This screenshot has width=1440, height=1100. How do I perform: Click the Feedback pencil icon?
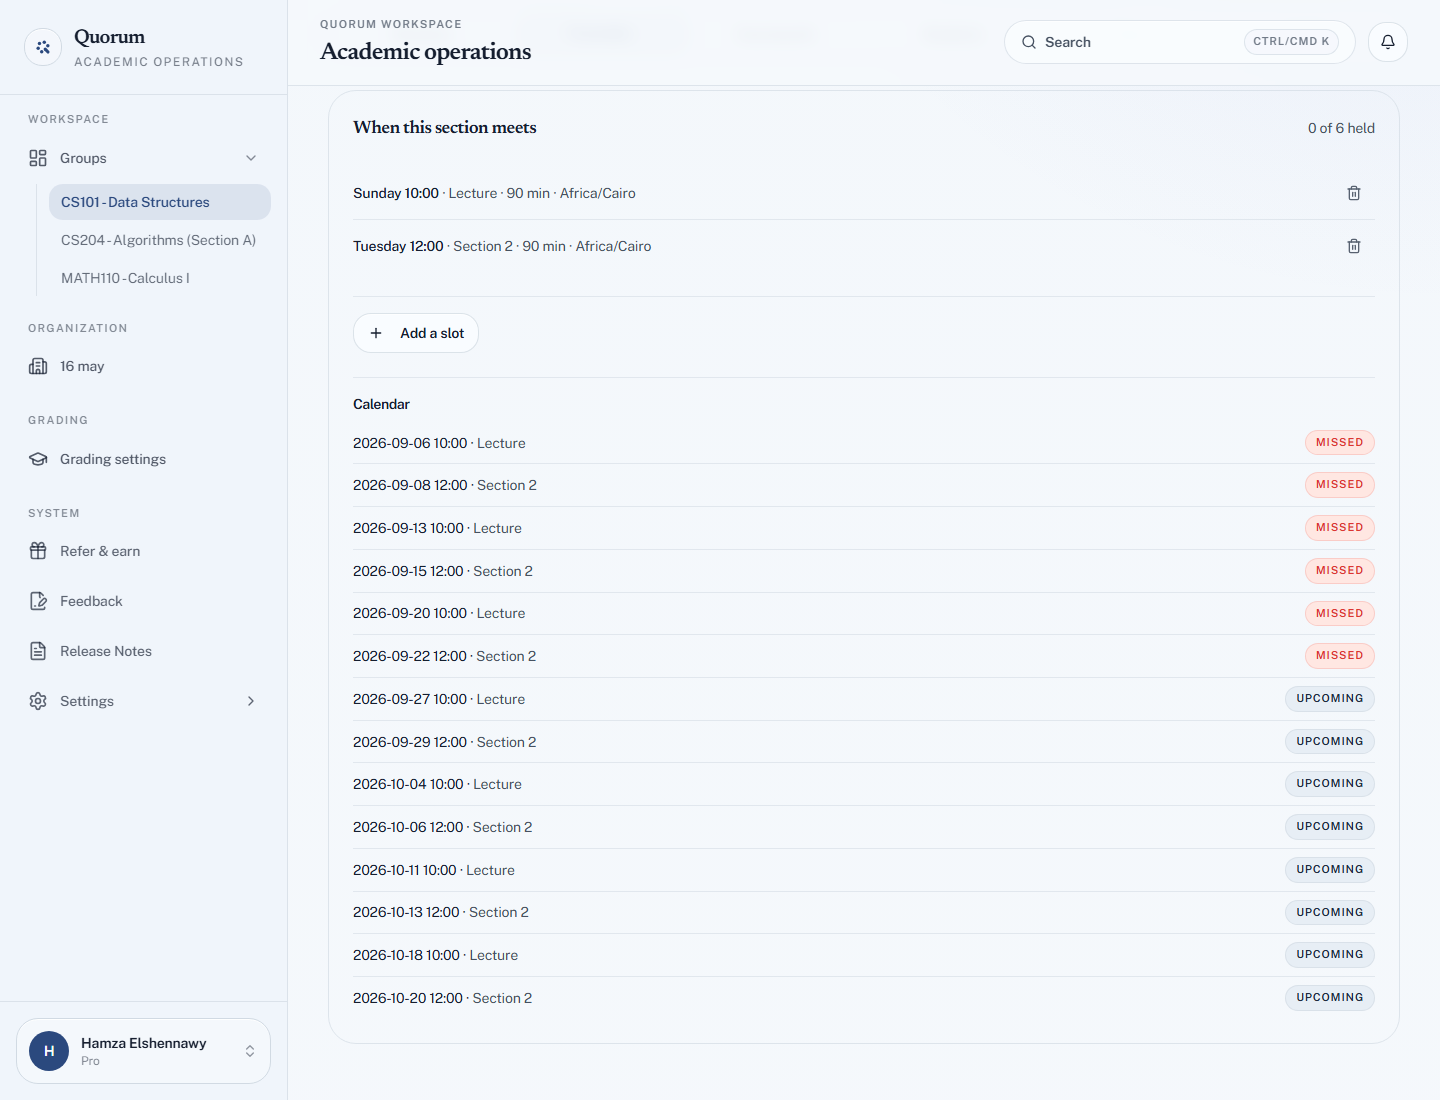tap(38, 601)
